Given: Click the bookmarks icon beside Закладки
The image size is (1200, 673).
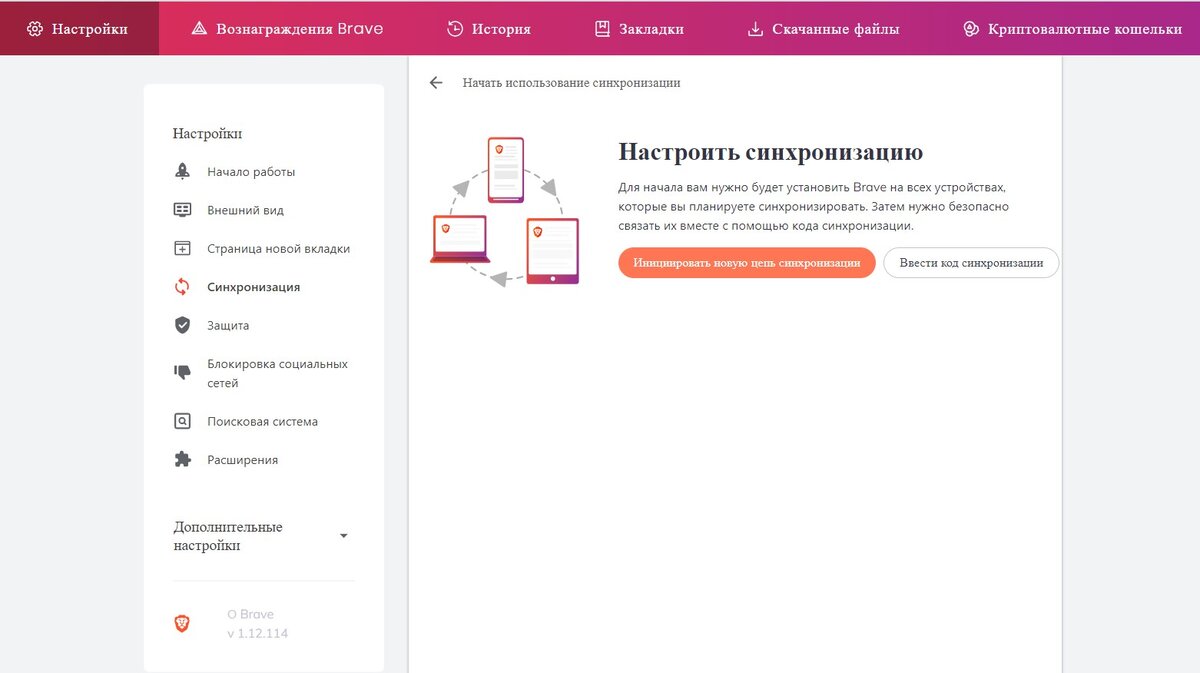Looking at the screenshot, I should (602, 29).
